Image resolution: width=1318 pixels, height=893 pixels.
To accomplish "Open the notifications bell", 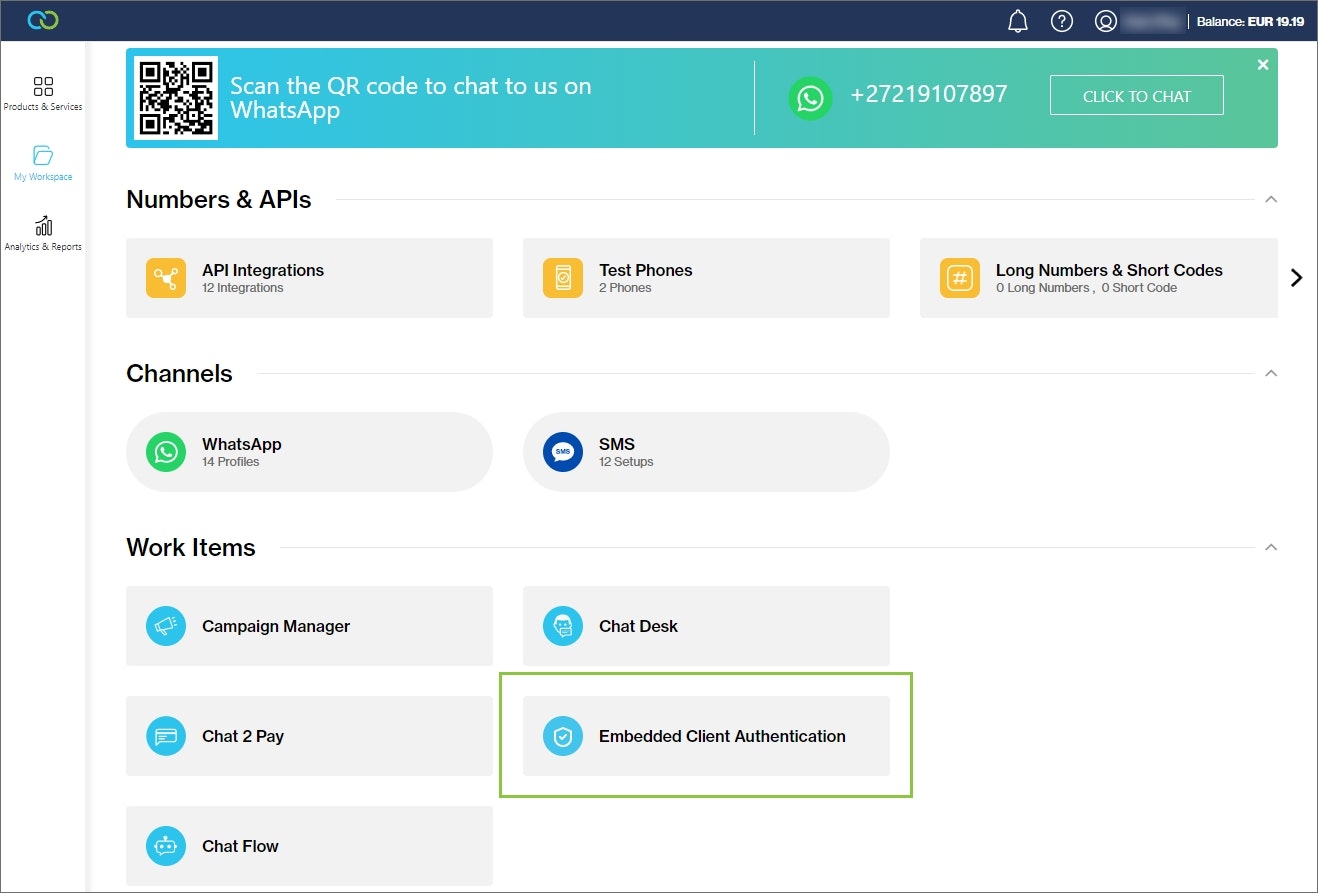I will [1018, 21].
